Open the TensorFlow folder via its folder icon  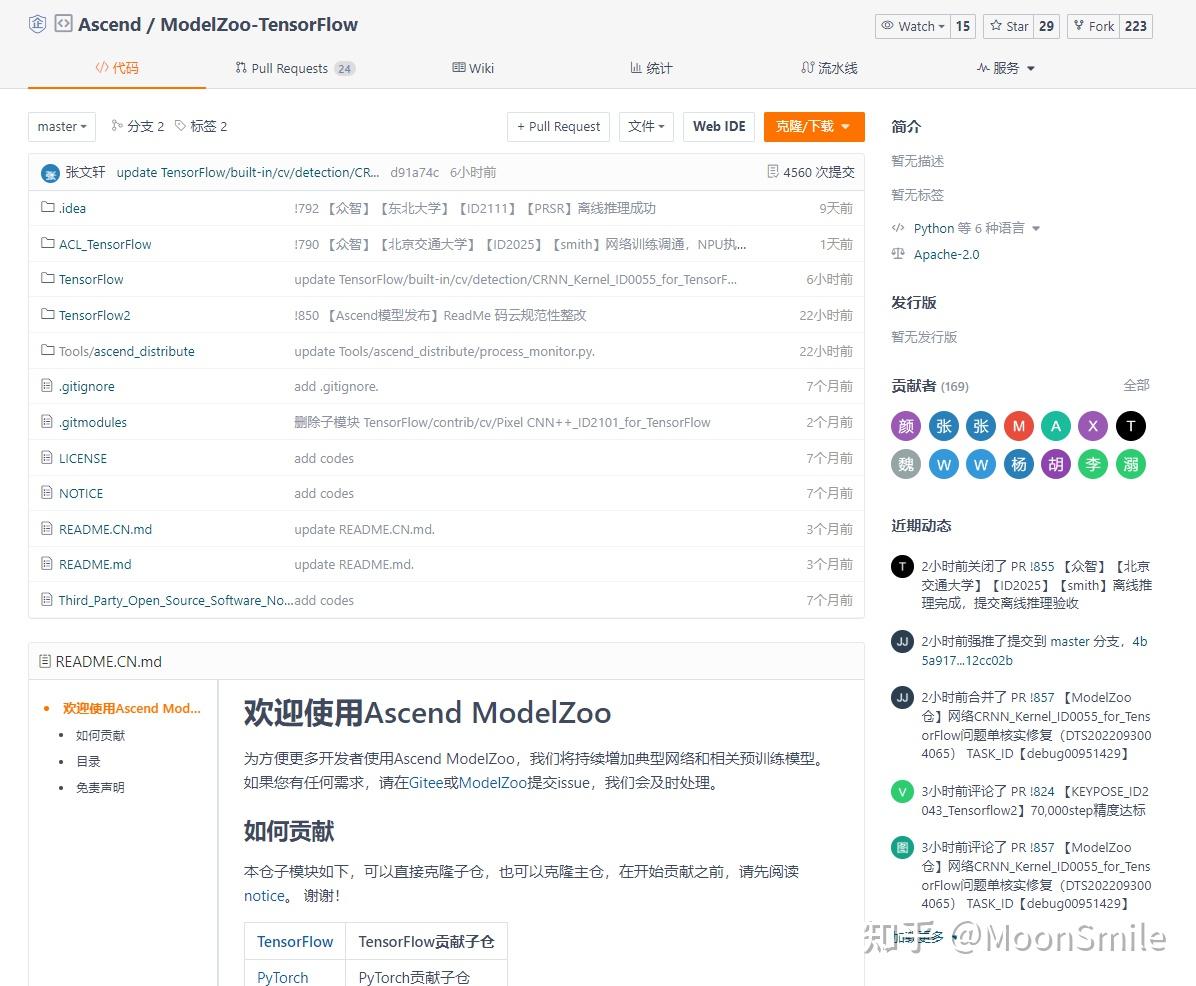(x=47, y=279)
